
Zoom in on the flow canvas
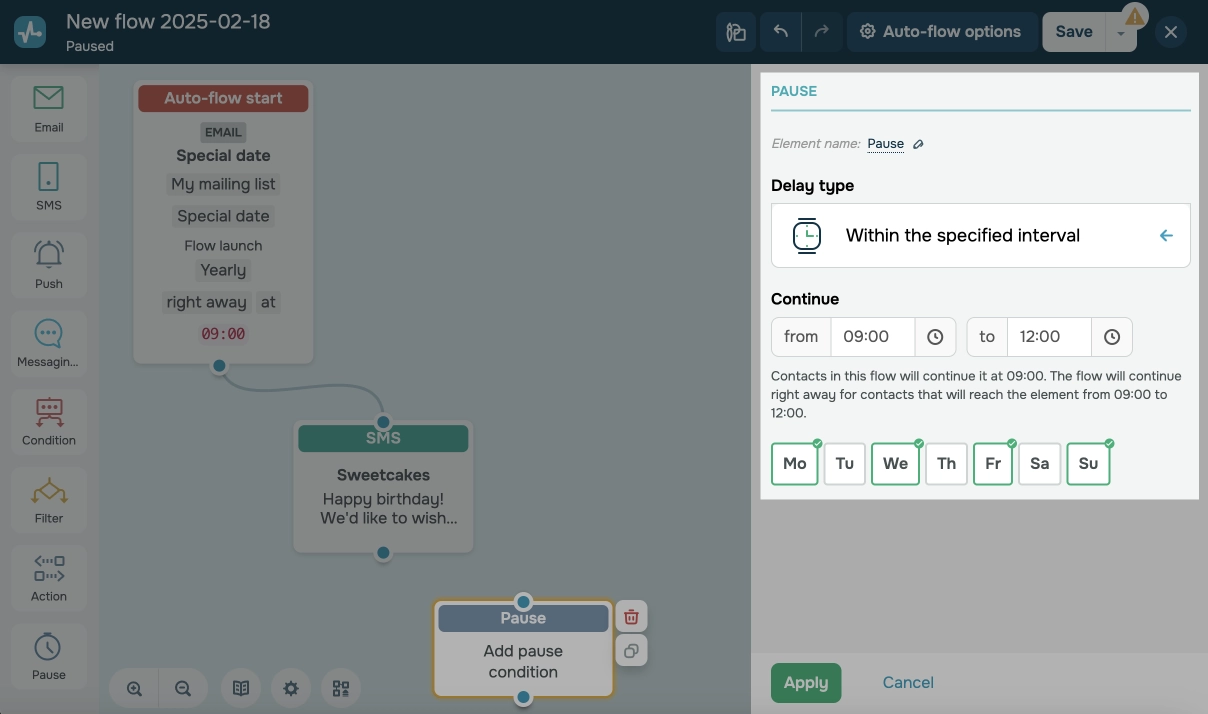(134, 688)
